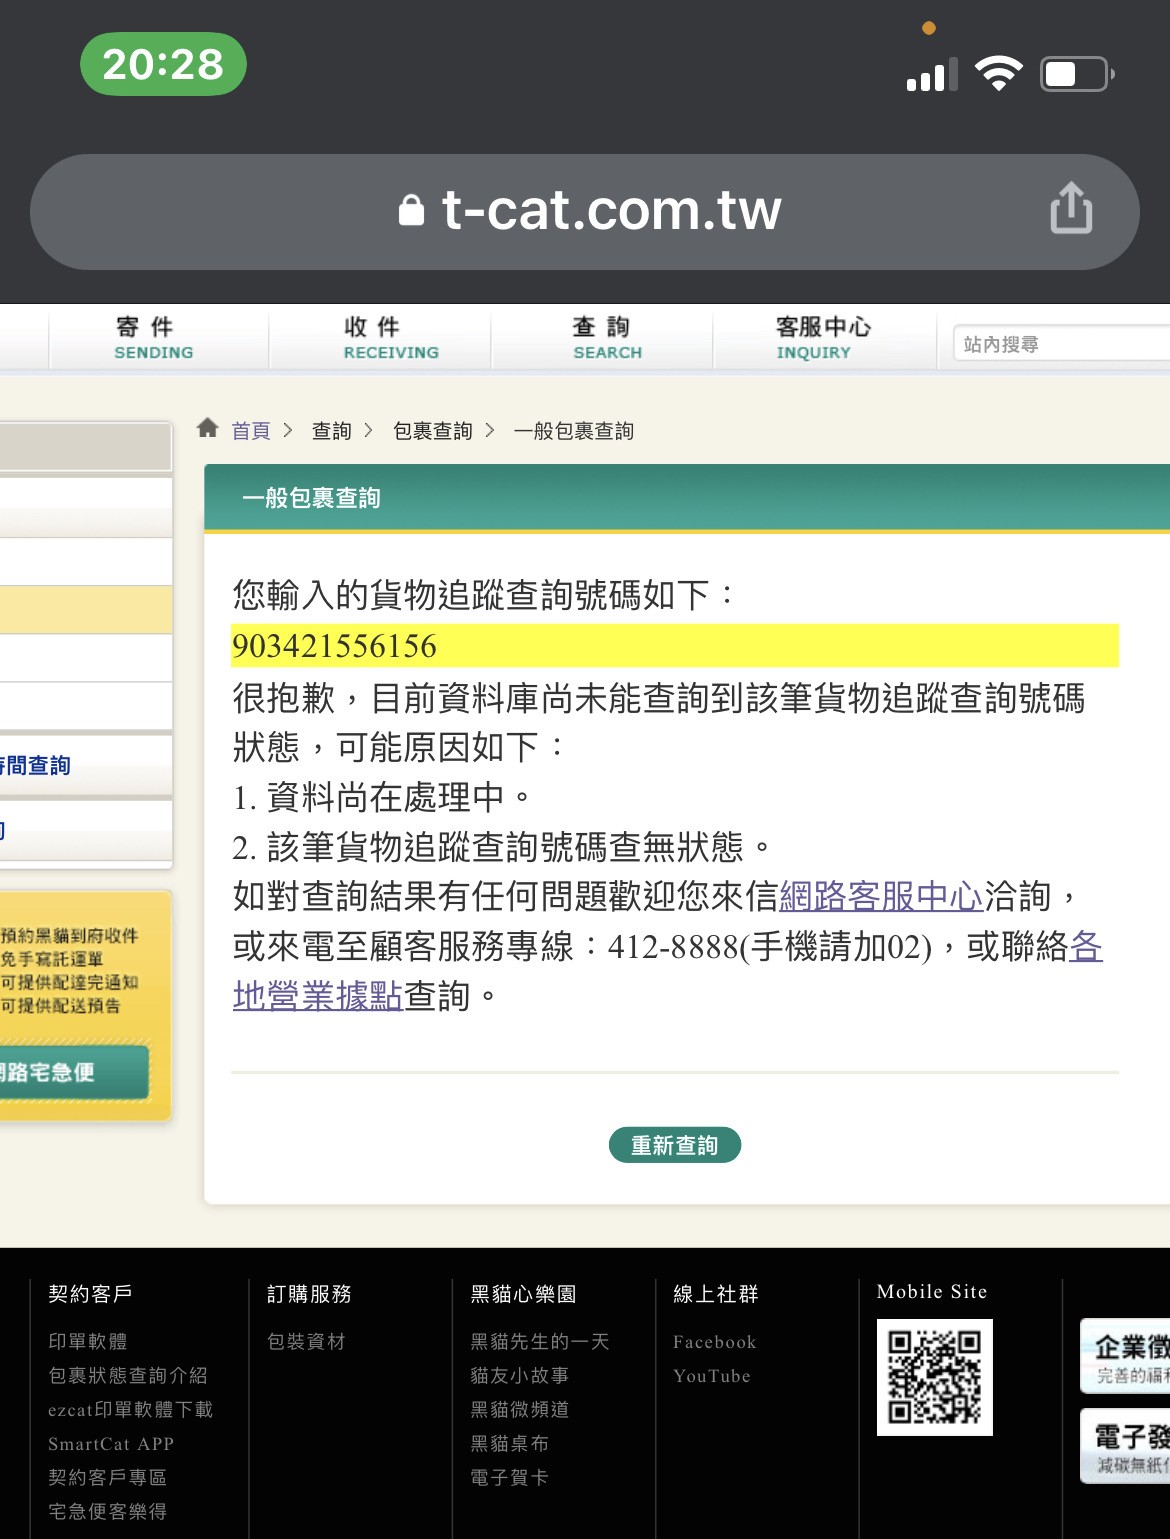Open 黑貓微頻道 footer link

520,1409
